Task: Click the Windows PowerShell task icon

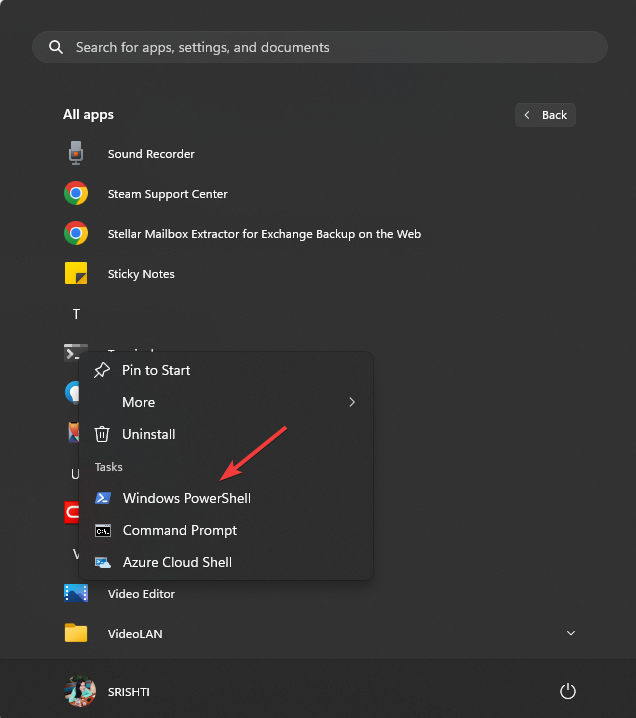Action: 103,498
